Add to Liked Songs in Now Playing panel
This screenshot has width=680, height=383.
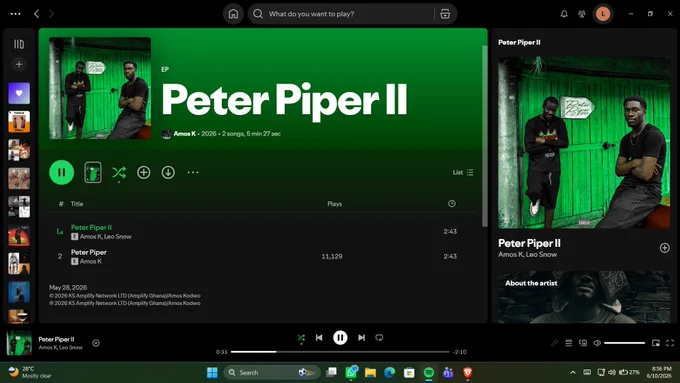pyautogui.click(x=664, y=248)
